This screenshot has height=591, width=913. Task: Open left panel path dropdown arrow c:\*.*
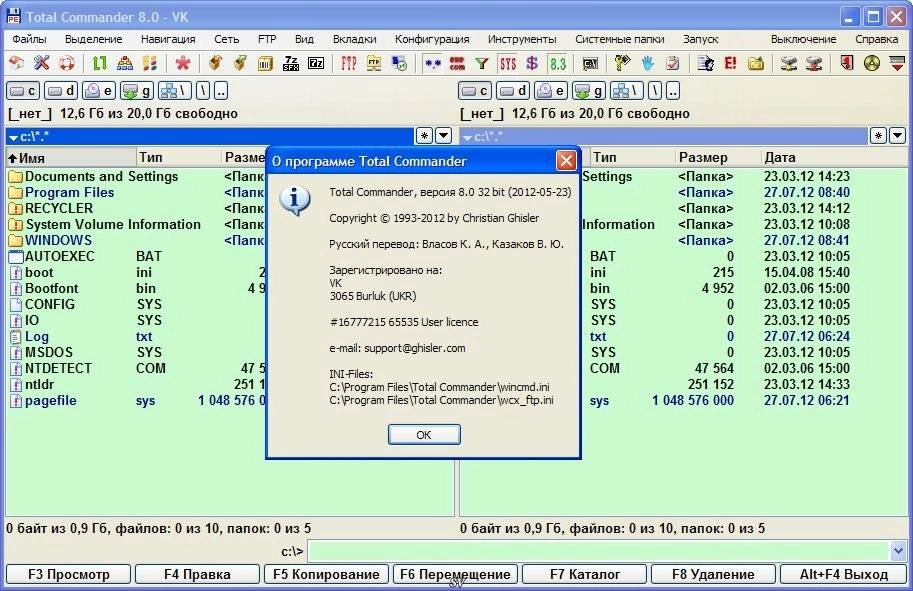point(13,137)
